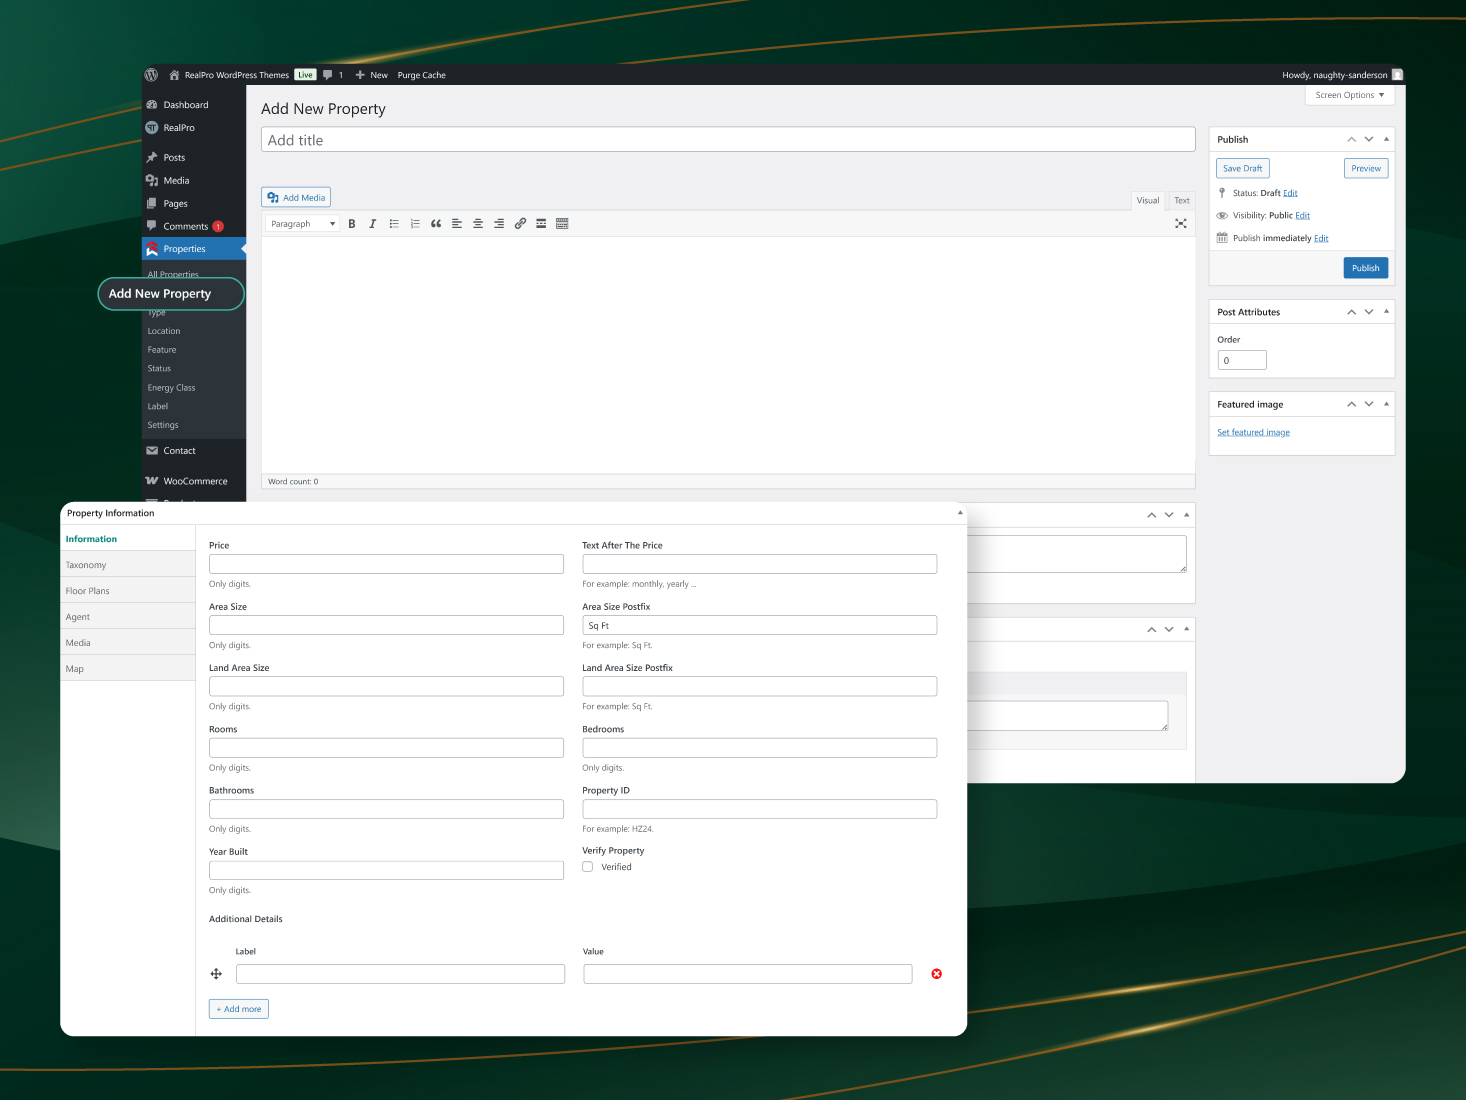This screenshot has height=1100, width=1466.
Task: Click the drag handle of Additional Details row
Action: 216,974
